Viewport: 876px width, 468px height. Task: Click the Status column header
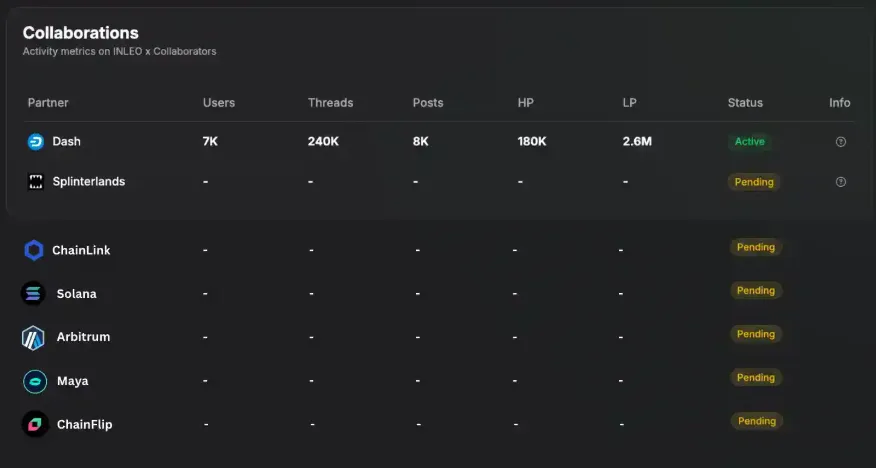pyautogui.click(x=745, y=103)
